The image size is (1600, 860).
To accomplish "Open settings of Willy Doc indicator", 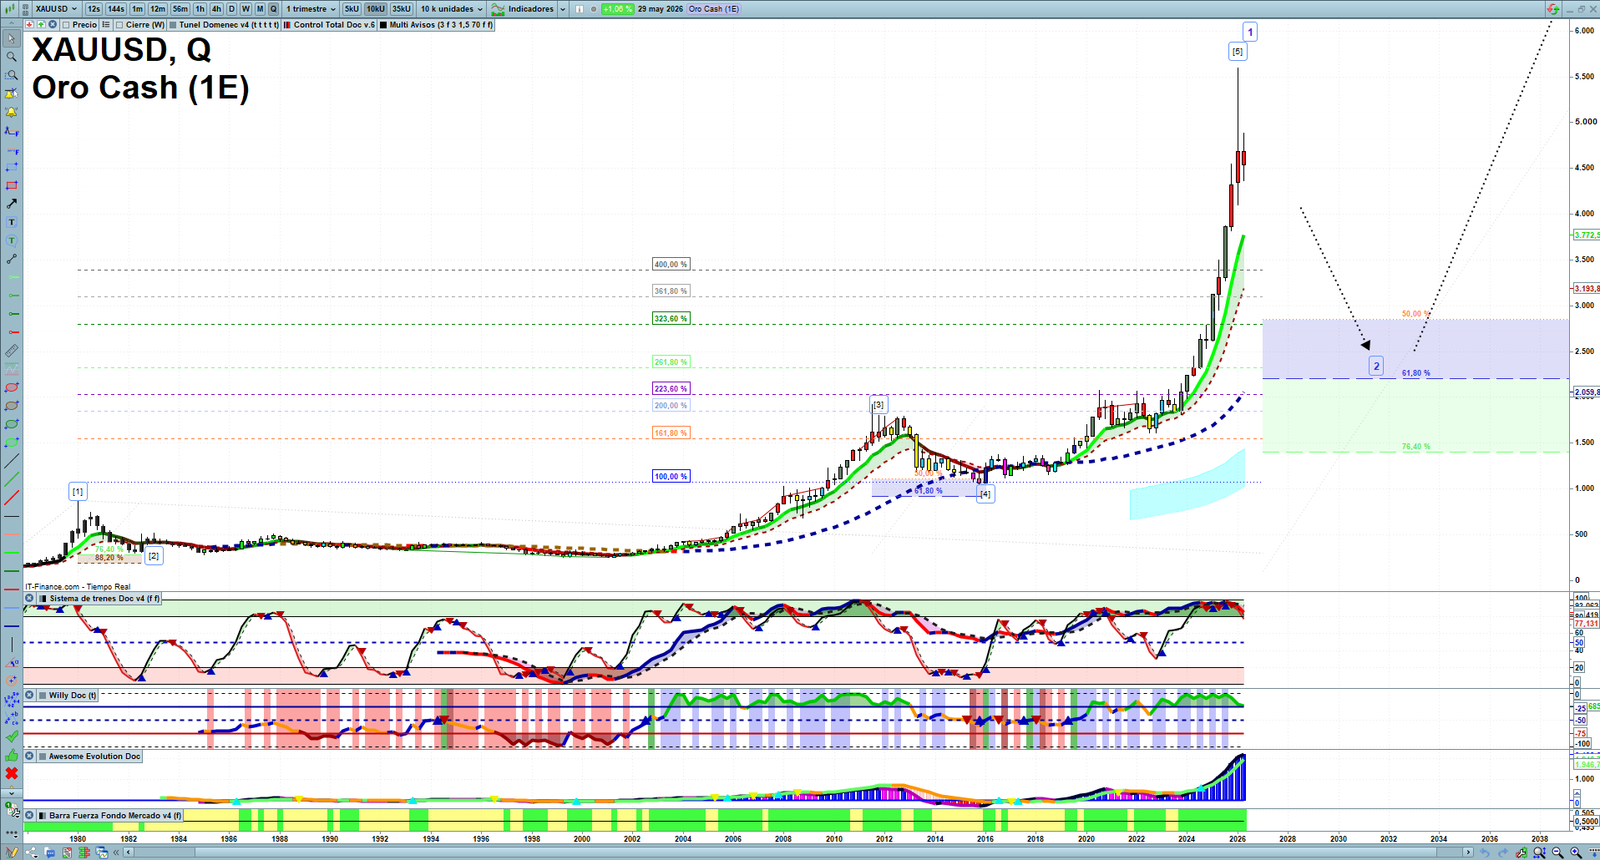I will [30, 695].
